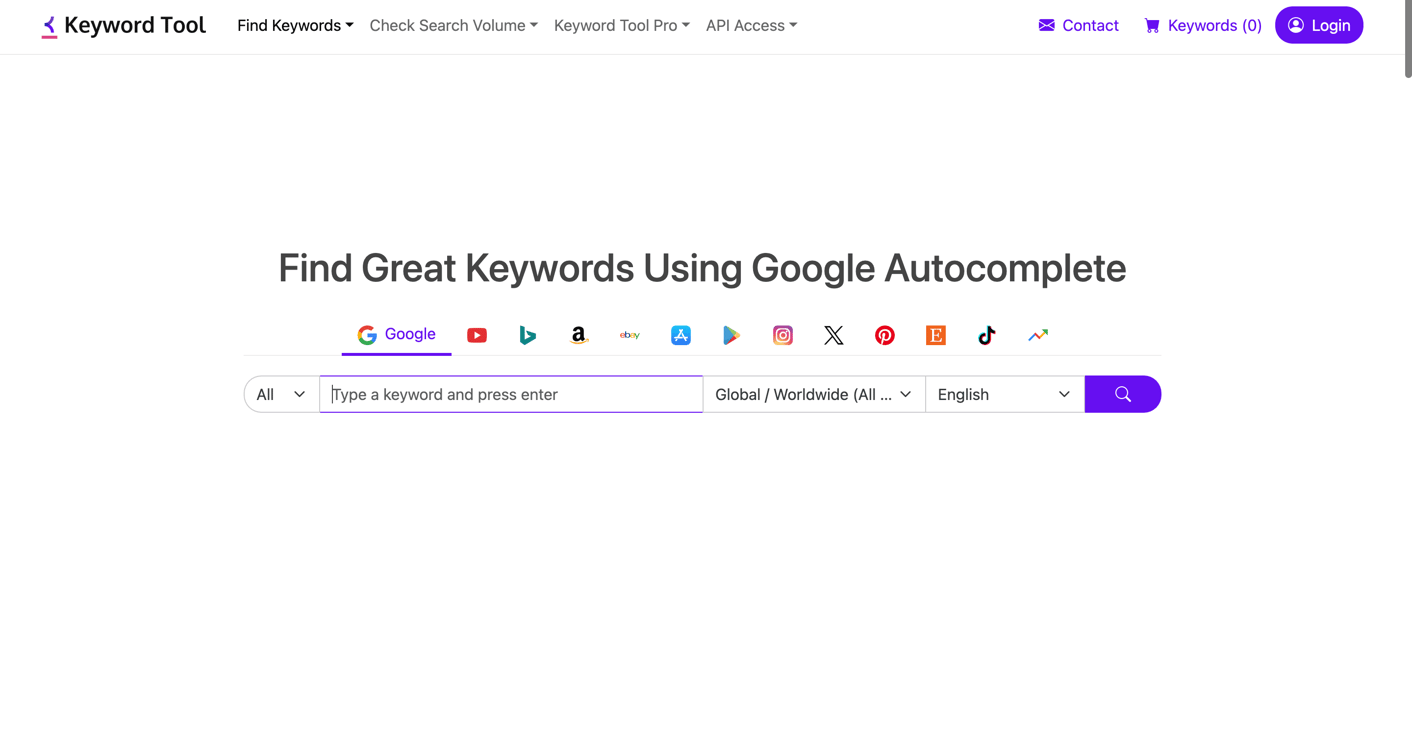Click the Login button
The width and height of the screenshot is (1412, 750).
[x=1319, y=25]
